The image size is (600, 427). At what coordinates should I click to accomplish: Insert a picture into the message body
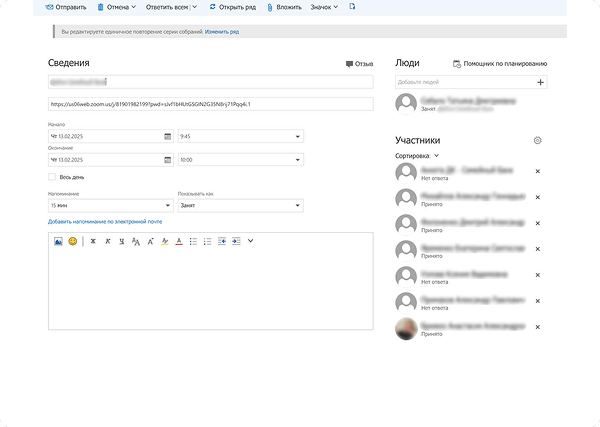58,241
